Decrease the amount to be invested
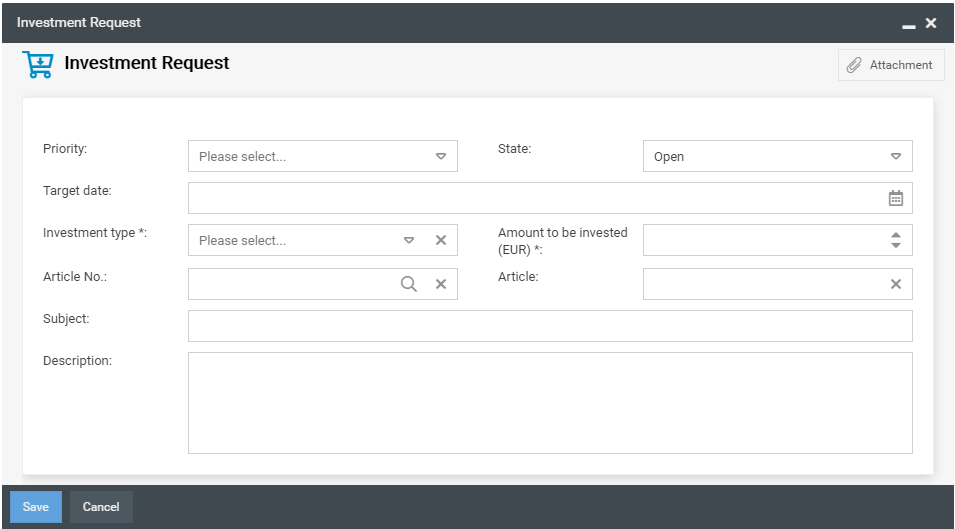 click(x=896, y=245)
